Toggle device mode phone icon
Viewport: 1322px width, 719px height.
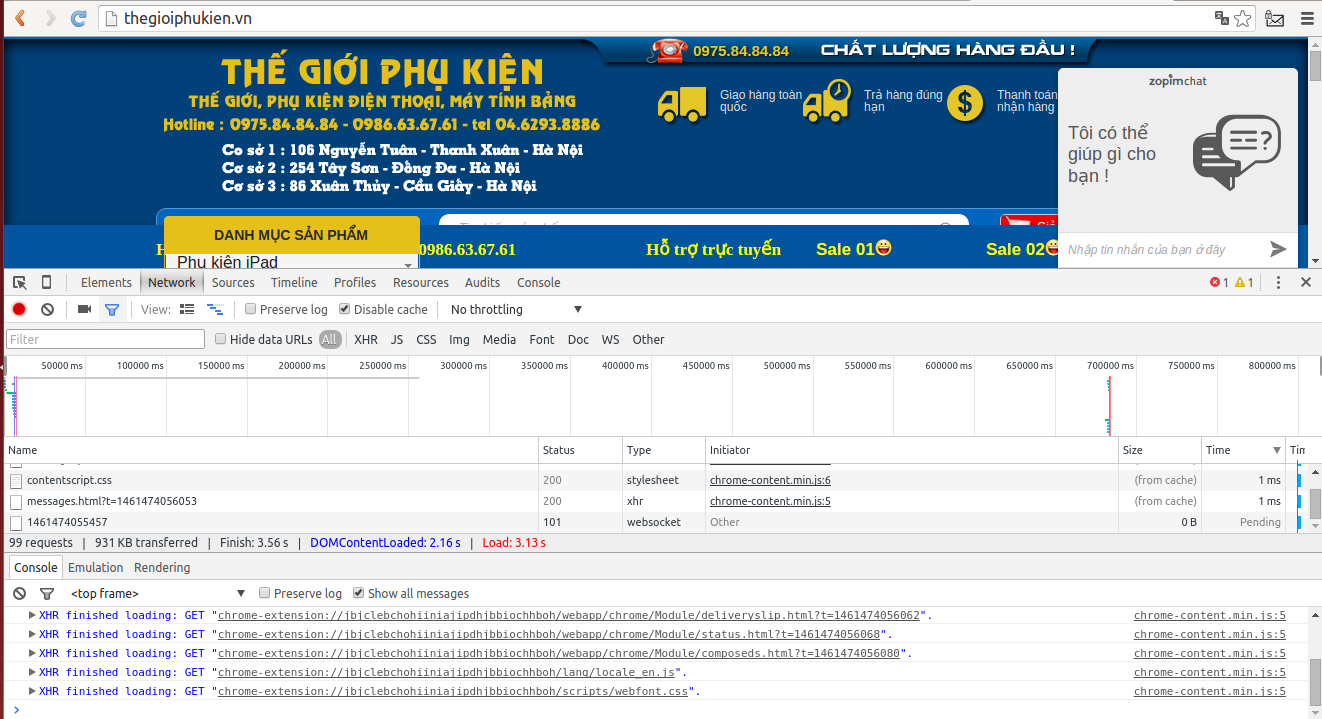(x=46, y=282)
